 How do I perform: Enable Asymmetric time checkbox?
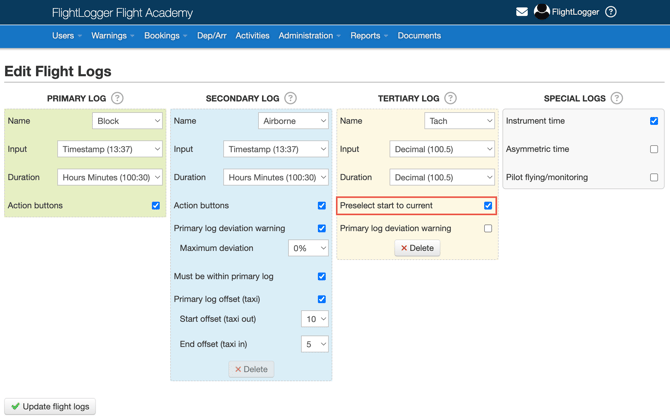tap(654, 149)
